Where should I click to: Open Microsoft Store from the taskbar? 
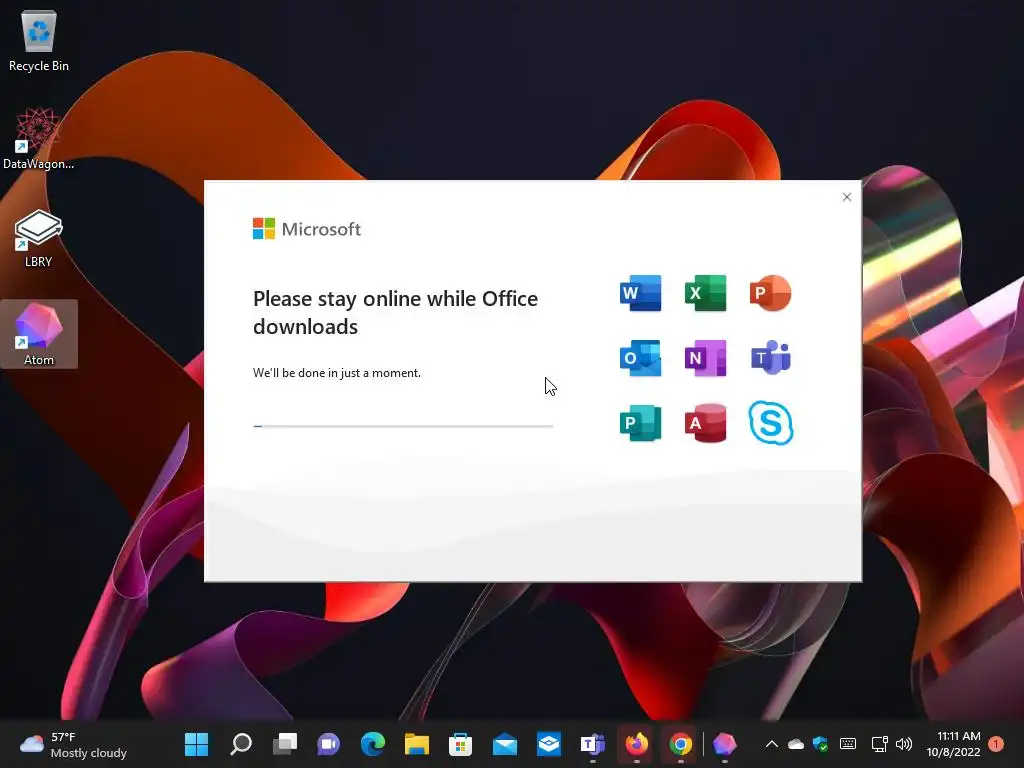click(x=460, y=744)
